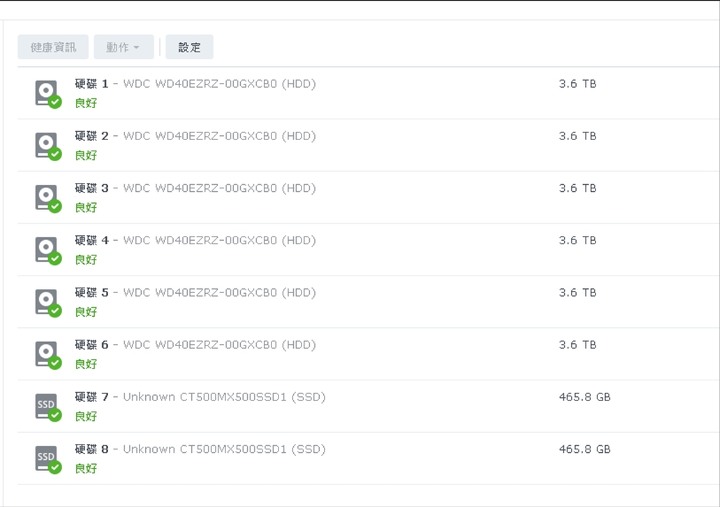This screenshot has width=720, height=507.
Task: Click the 良好 status of 硬碟 5
Action: (86, 312)
